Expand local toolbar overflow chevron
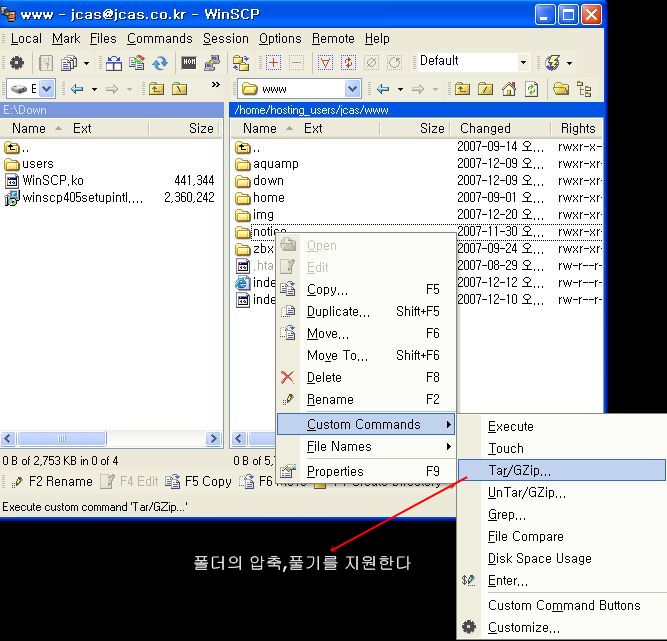The image size is (667, 641). point(216,85)
